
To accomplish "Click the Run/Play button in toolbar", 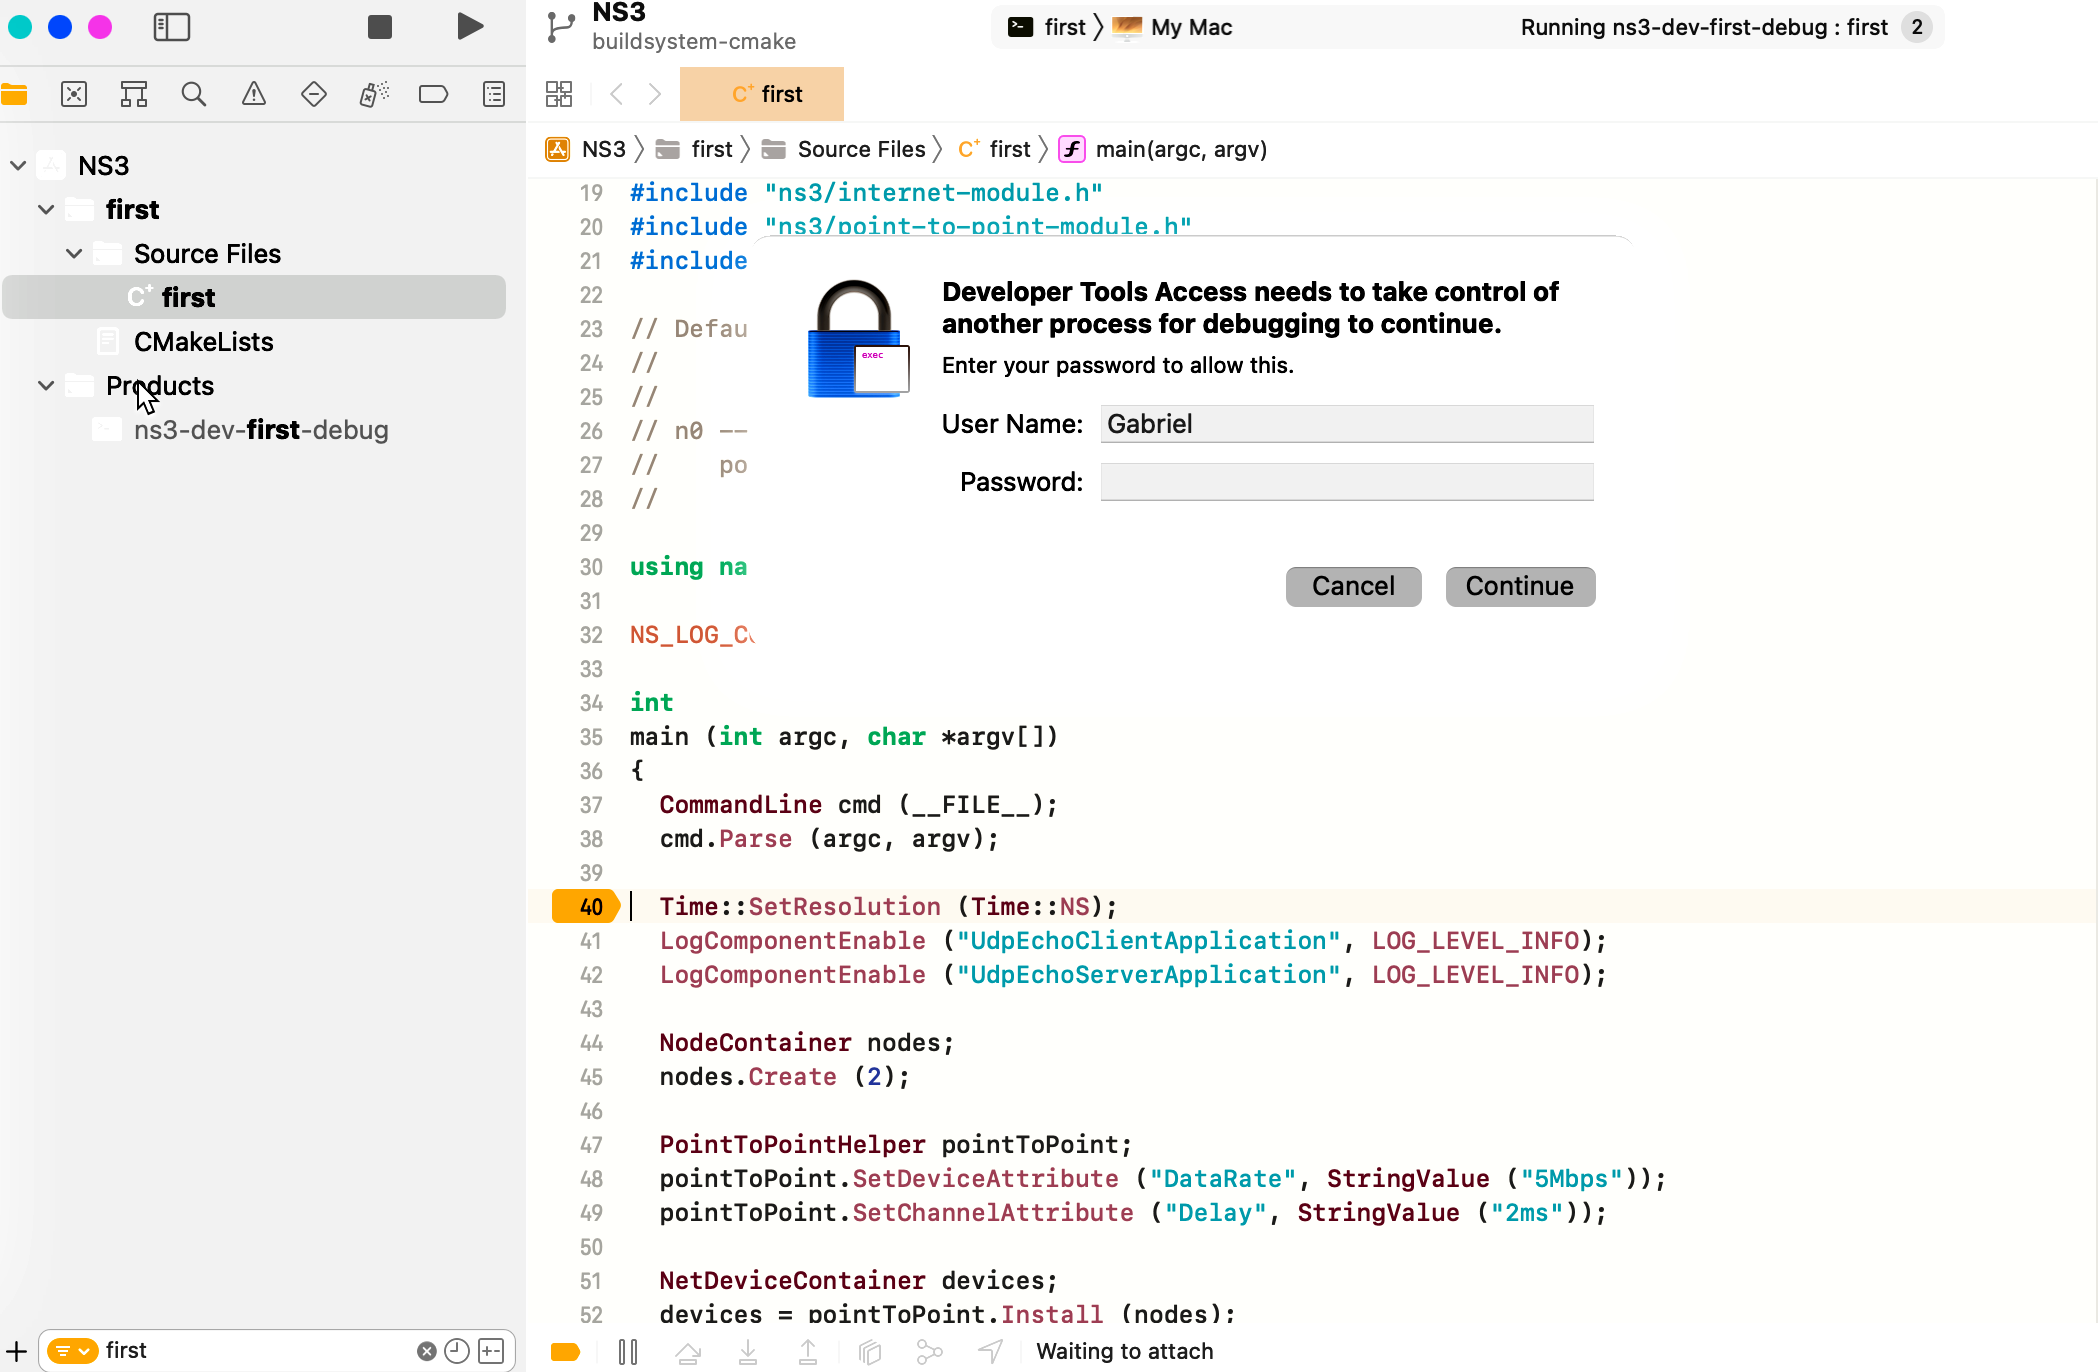I will pyautogui.click(x=470, y=28).
